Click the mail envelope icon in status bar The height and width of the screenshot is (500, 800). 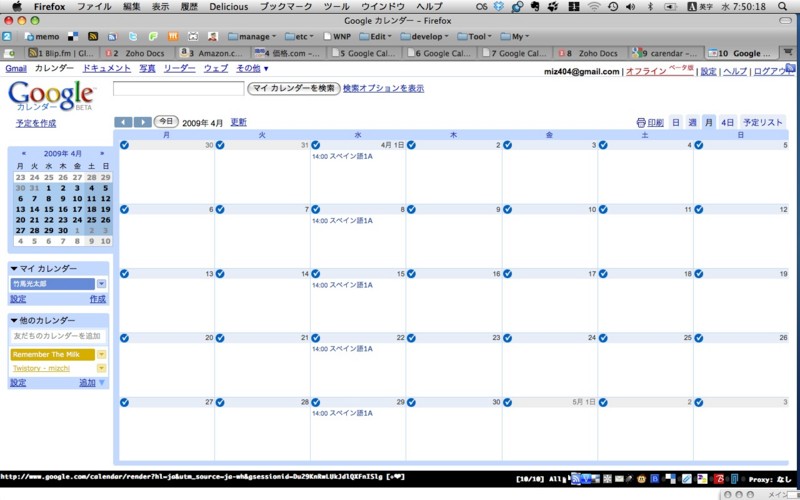coord(618,479)
